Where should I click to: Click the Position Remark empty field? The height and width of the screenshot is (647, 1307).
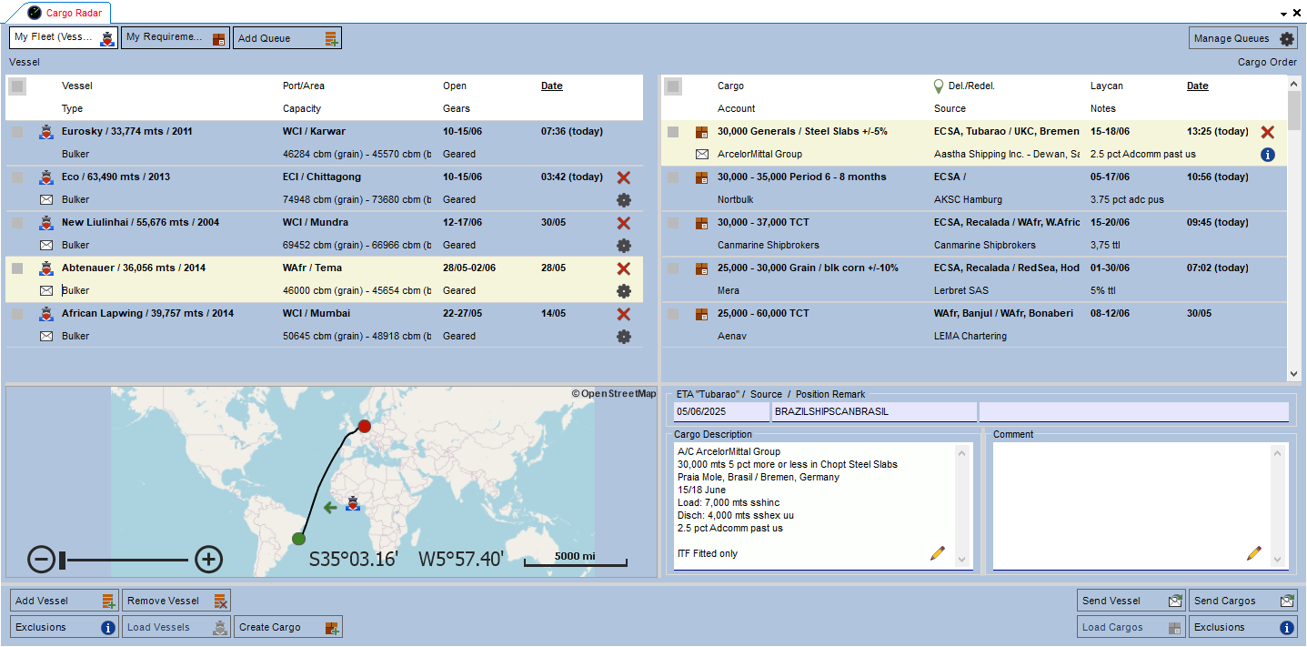(1134, 411)
